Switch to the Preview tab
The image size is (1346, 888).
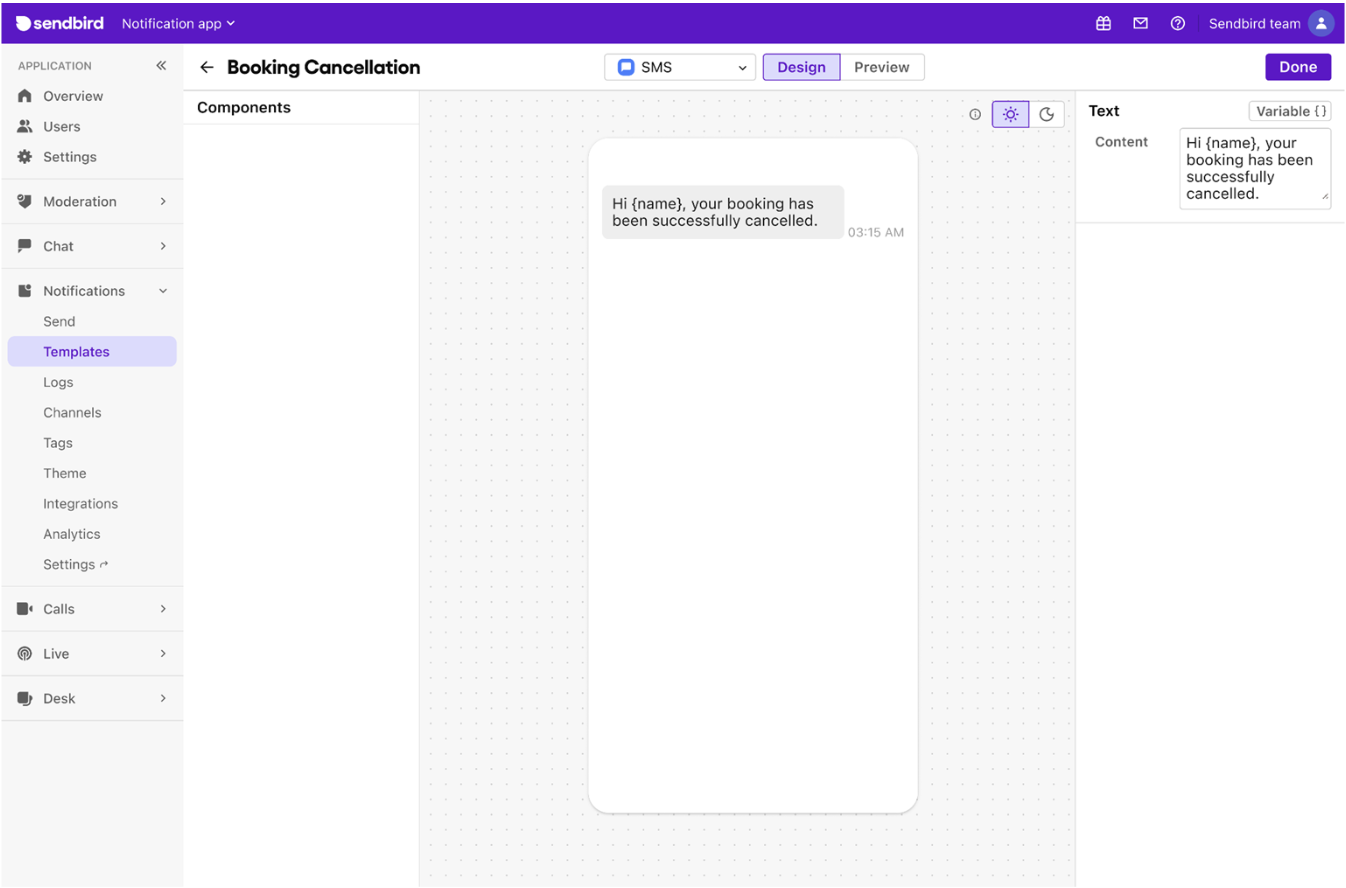[881, 67]
